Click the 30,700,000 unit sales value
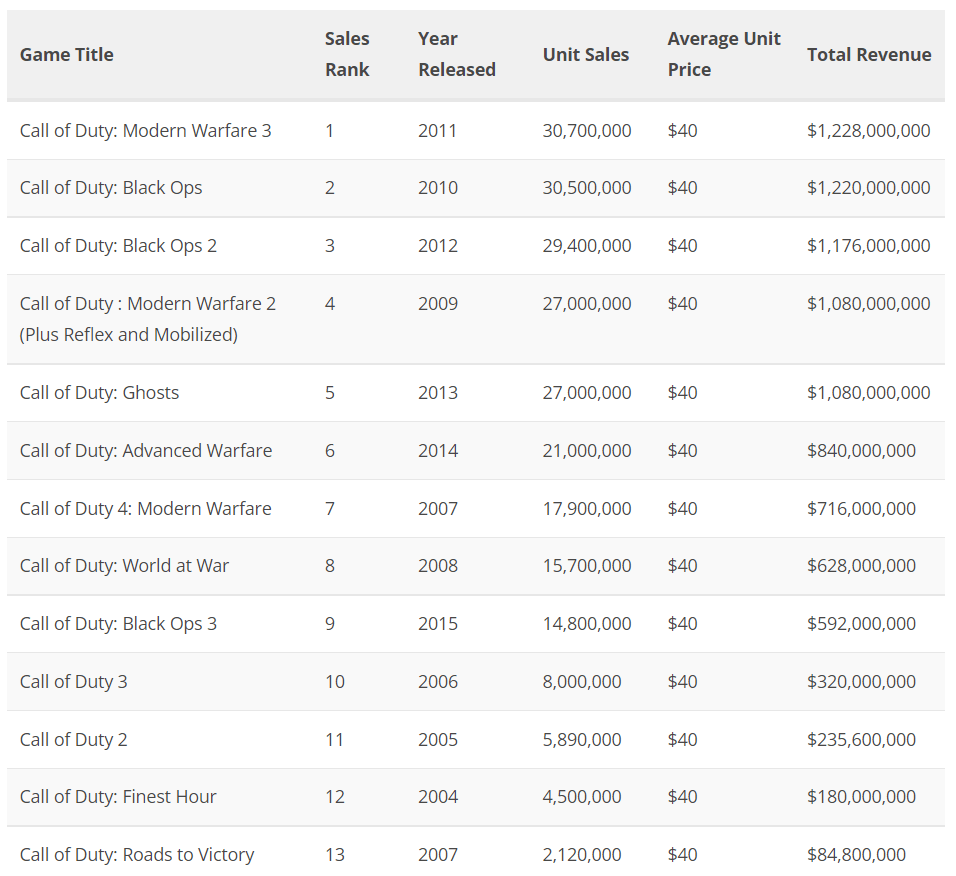This screenshot has width=956, height=876. point(587,131)
